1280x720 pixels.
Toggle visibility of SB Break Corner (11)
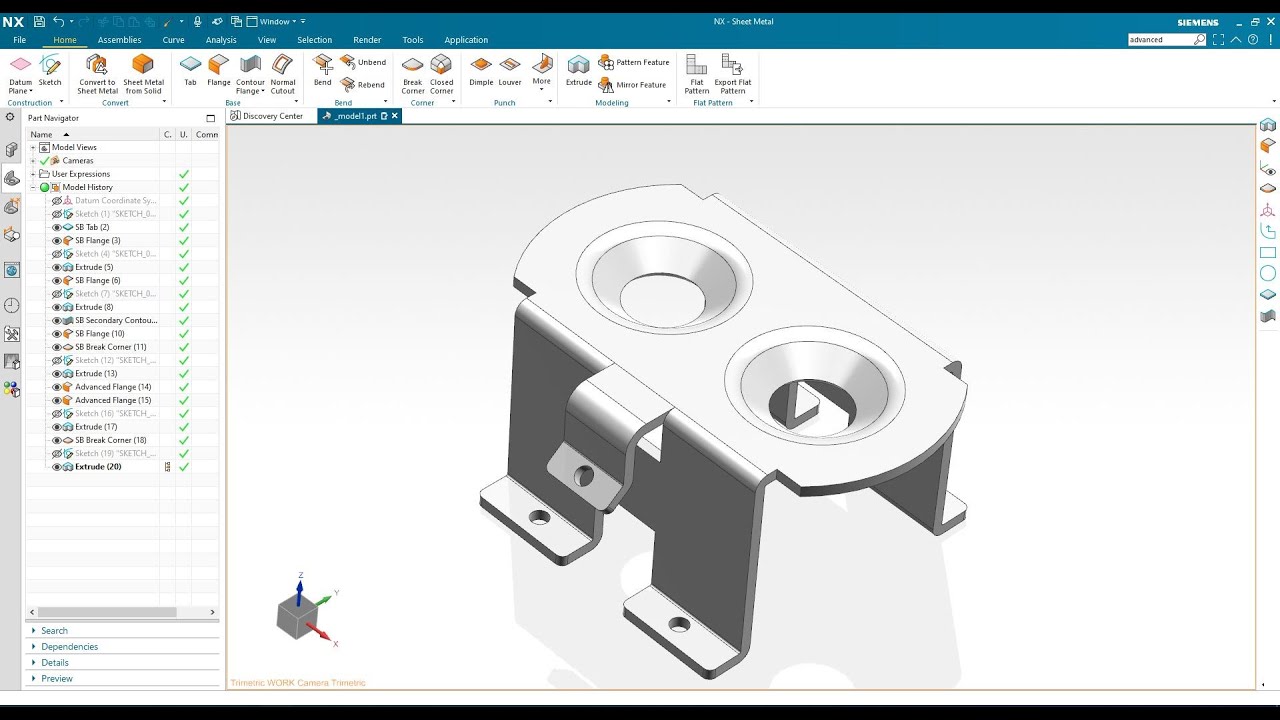point(57,347)
